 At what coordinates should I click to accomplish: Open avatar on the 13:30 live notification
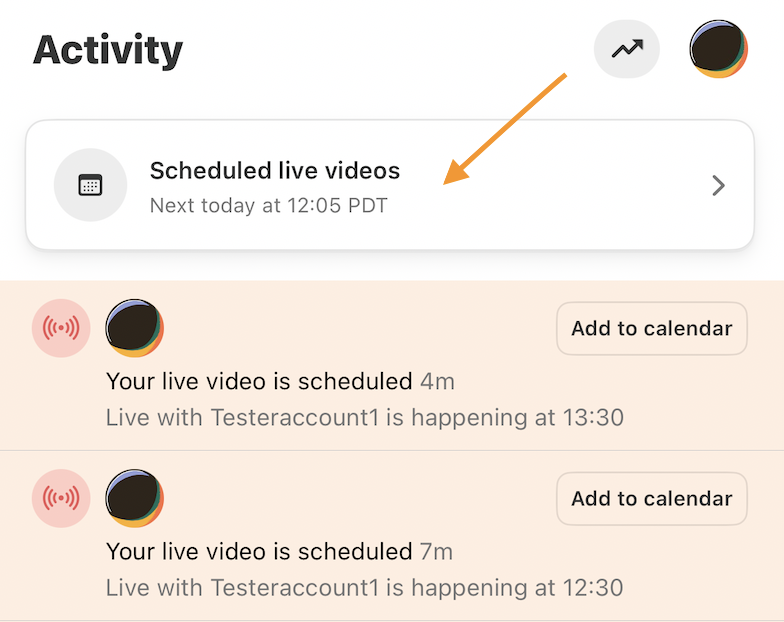[134, 328]
